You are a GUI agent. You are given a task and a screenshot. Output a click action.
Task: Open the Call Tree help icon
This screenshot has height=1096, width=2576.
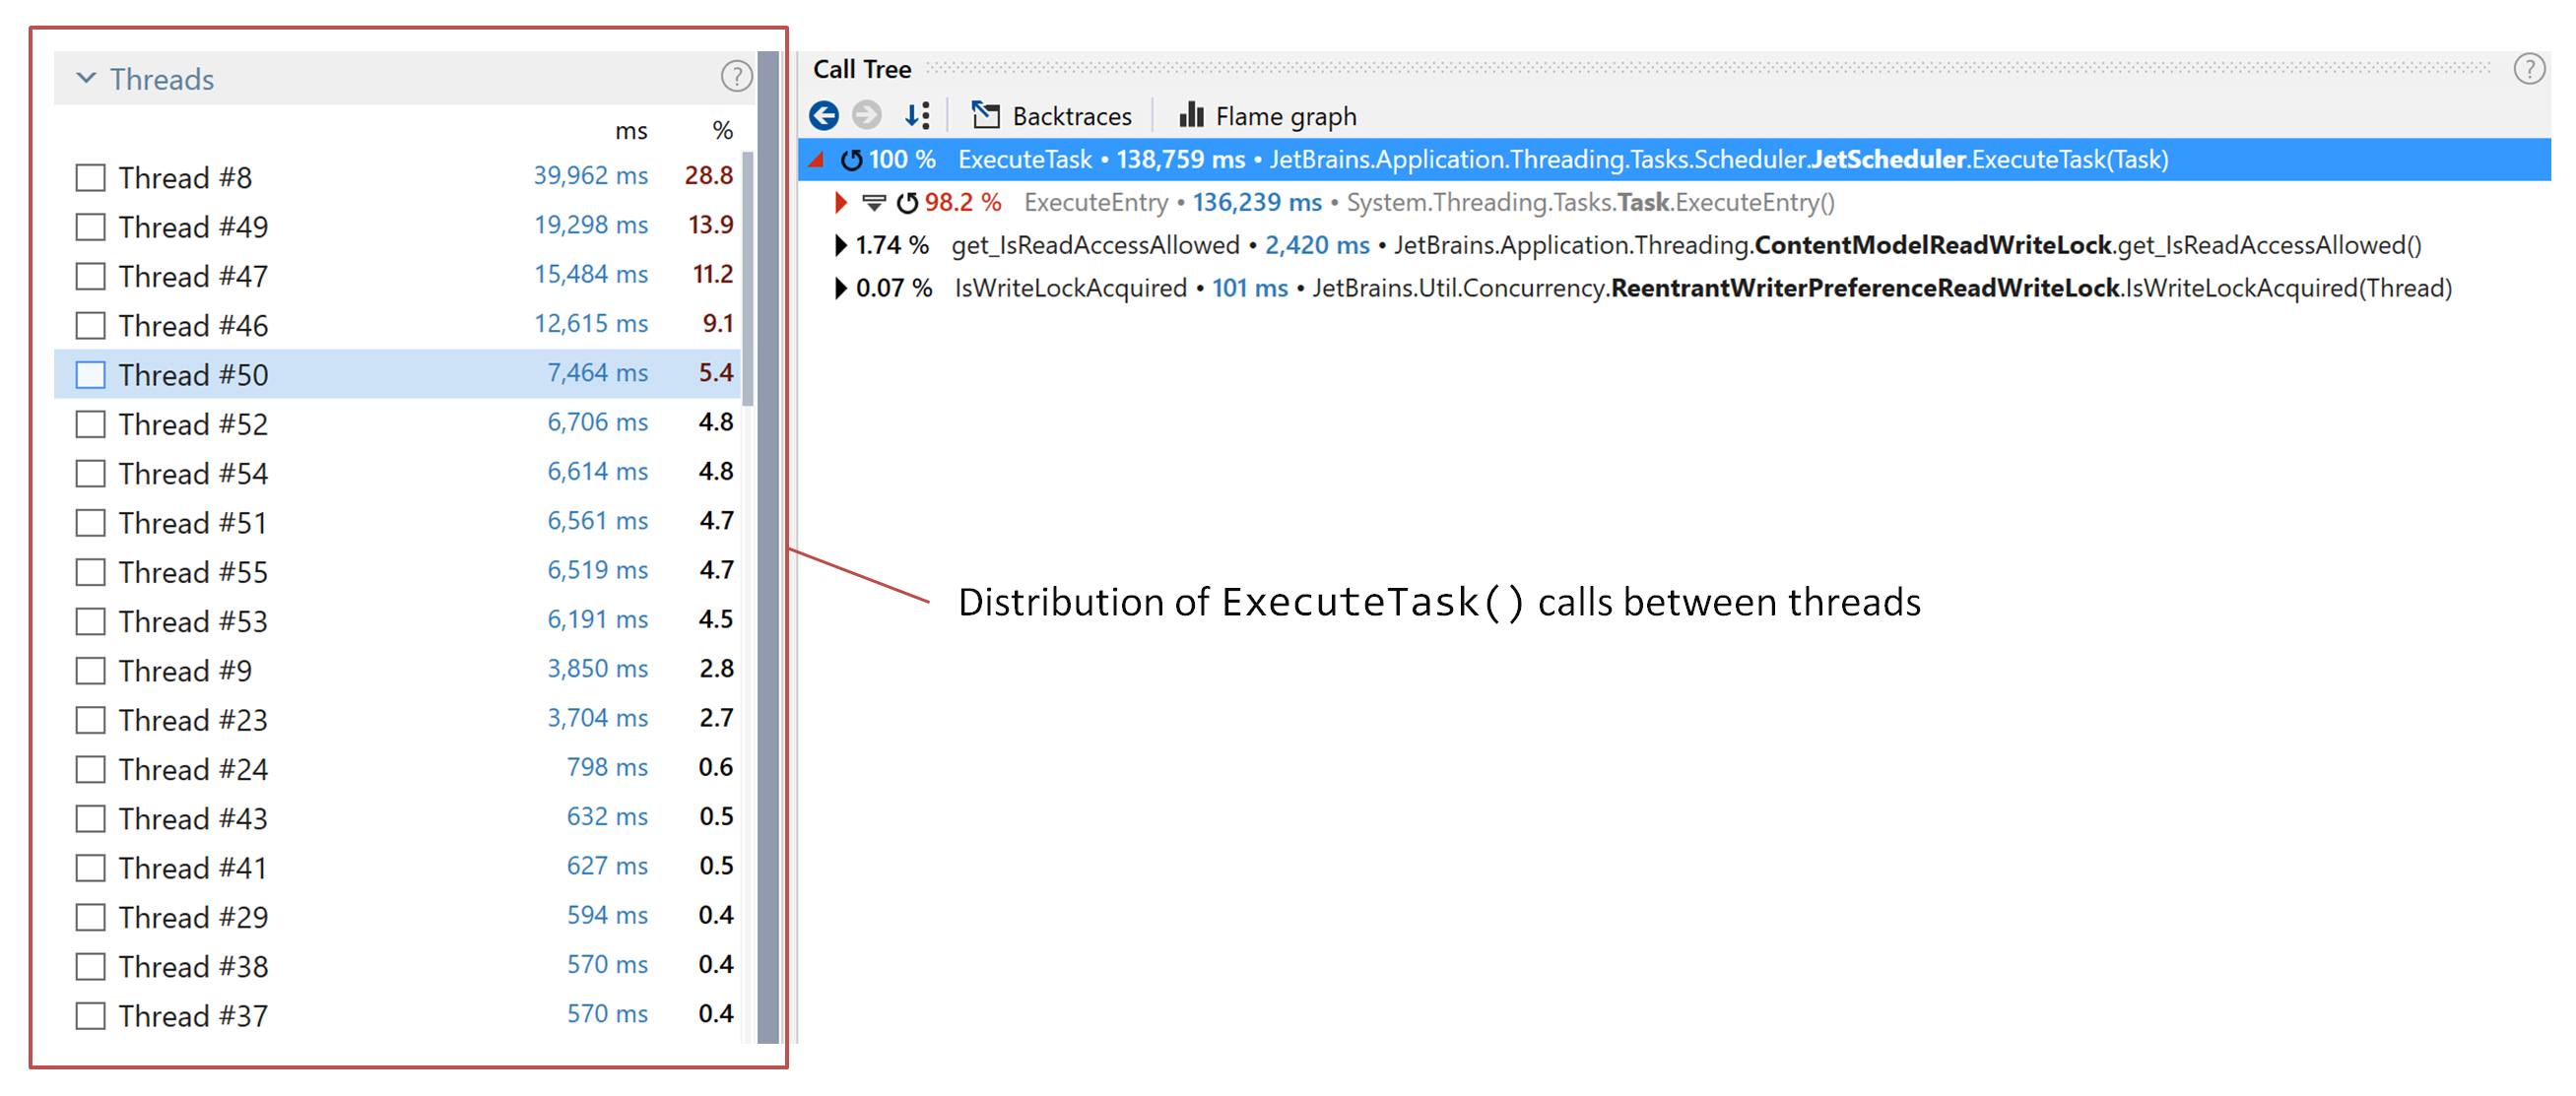coord(2530,69)
